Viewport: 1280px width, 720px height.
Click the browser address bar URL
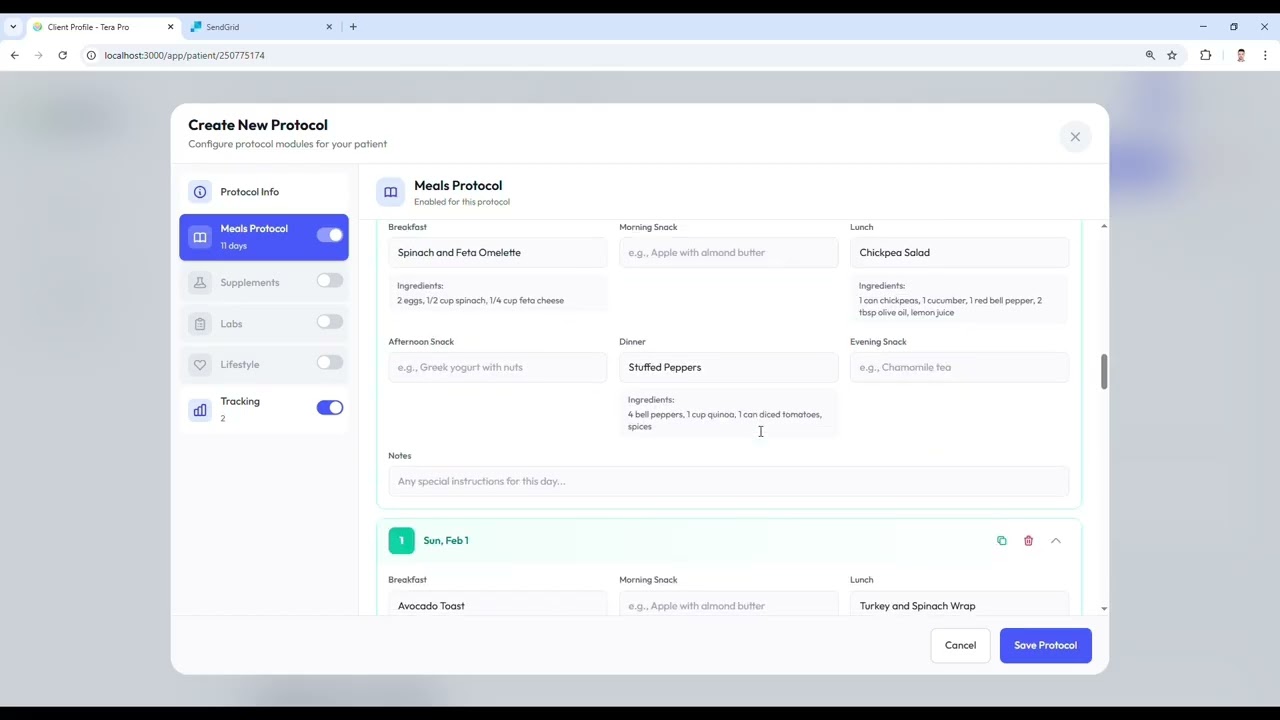coord(184,55)
